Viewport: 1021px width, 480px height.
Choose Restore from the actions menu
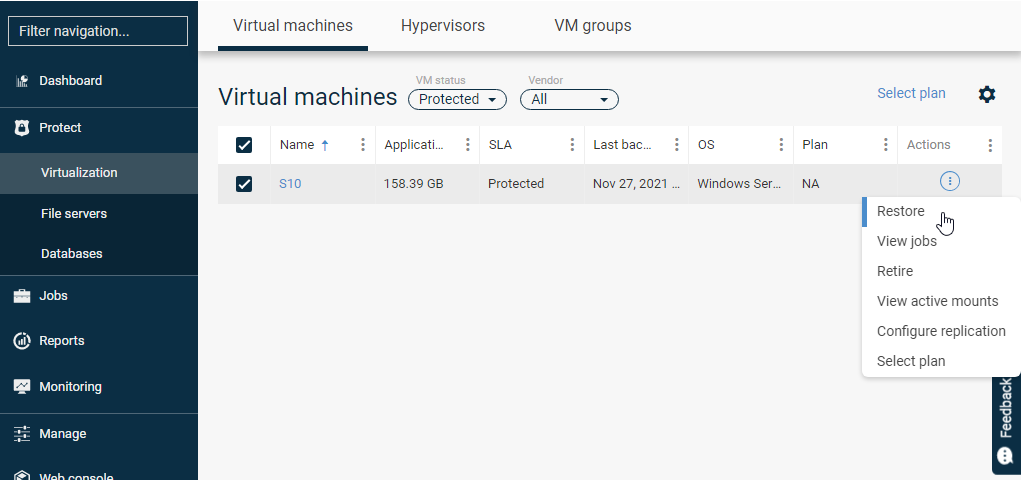pyautogui.click(x=900, y=211)
